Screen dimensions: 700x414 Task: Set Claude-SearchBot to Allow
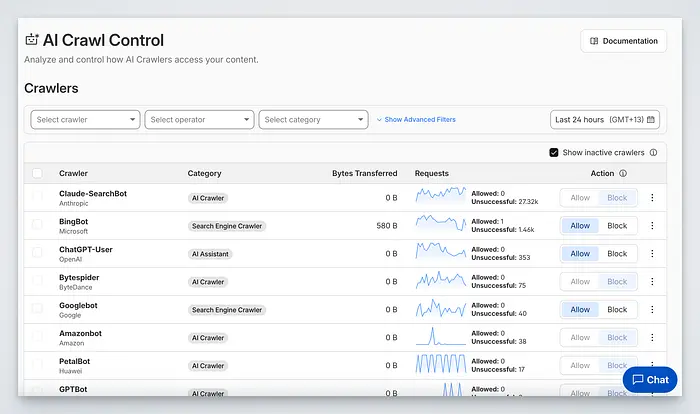click(x=580, y=198)
